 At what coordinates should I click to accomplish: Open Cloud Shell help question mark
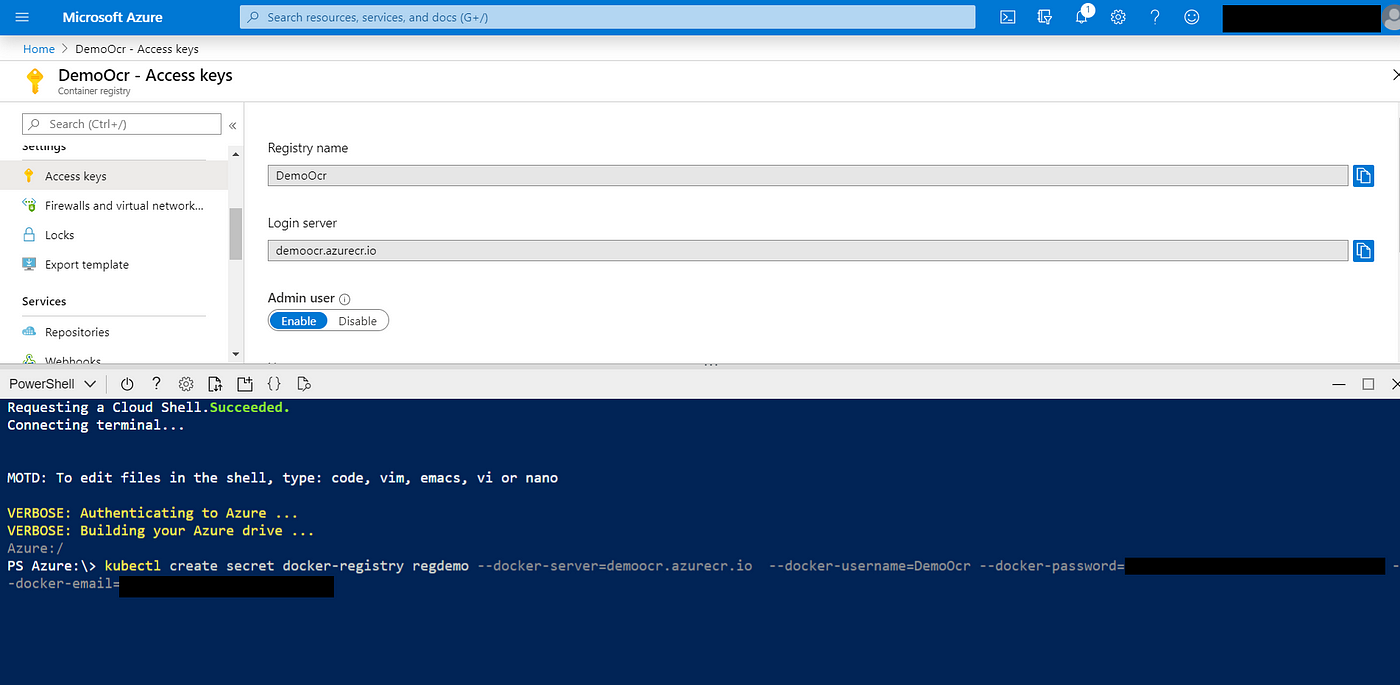click(x=156, y=384)
